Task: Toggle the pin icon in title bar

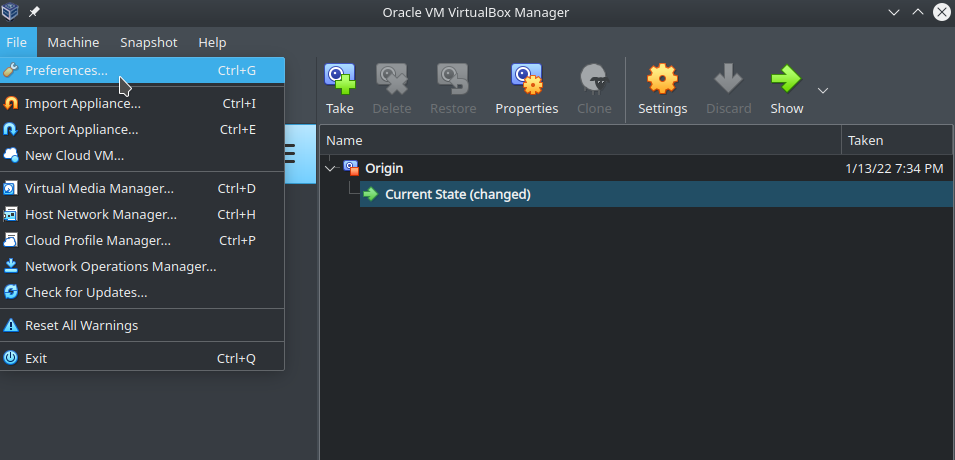Action: click(34, 12)
